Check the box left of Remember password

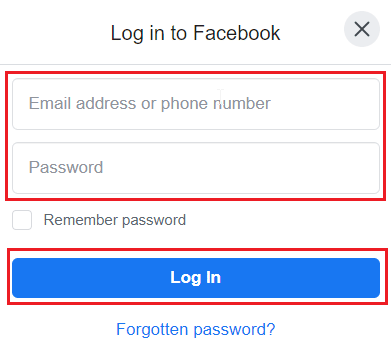click(22, 220)
